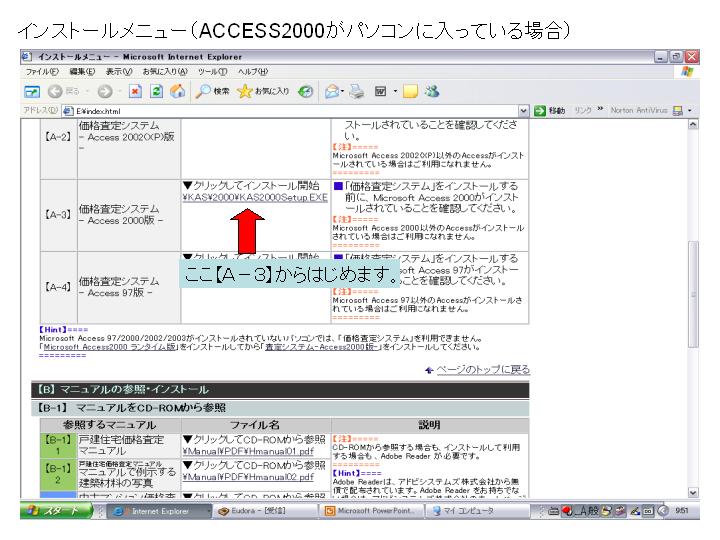
Task: Click the 【A-2】 cell label
Action: [x=58, y=136]
